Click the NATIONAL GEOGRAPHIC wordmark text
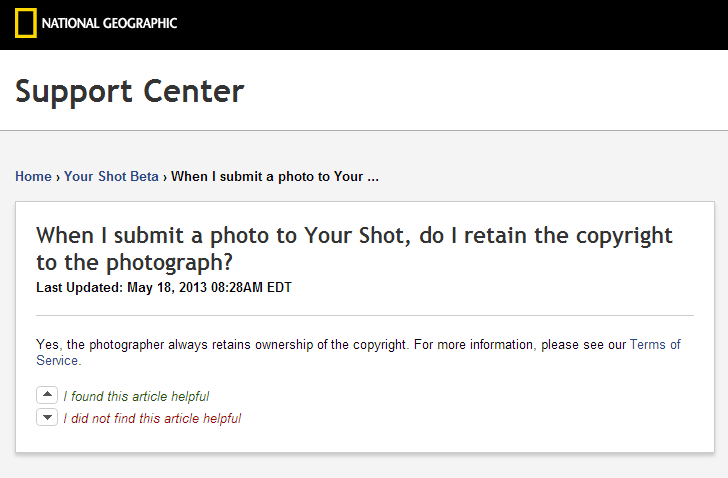 [x=110, y=23]
